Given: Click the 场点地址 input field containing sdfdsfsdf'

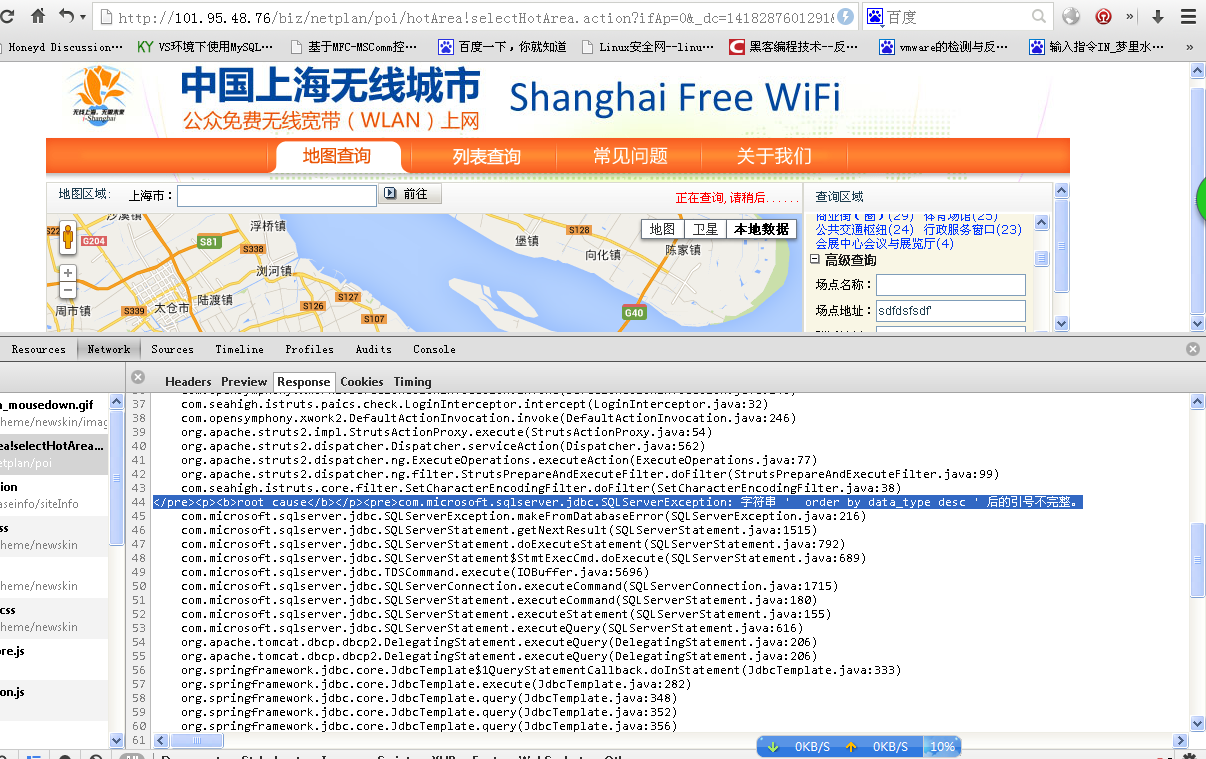Looking at the screenshot, I should tap(951, 311).
